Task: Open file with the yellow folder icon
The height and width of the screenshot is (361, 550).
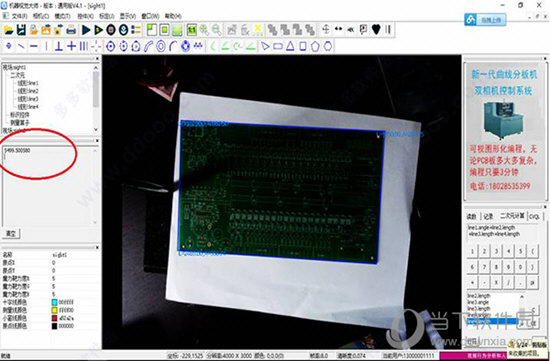Action: point(9,30)
